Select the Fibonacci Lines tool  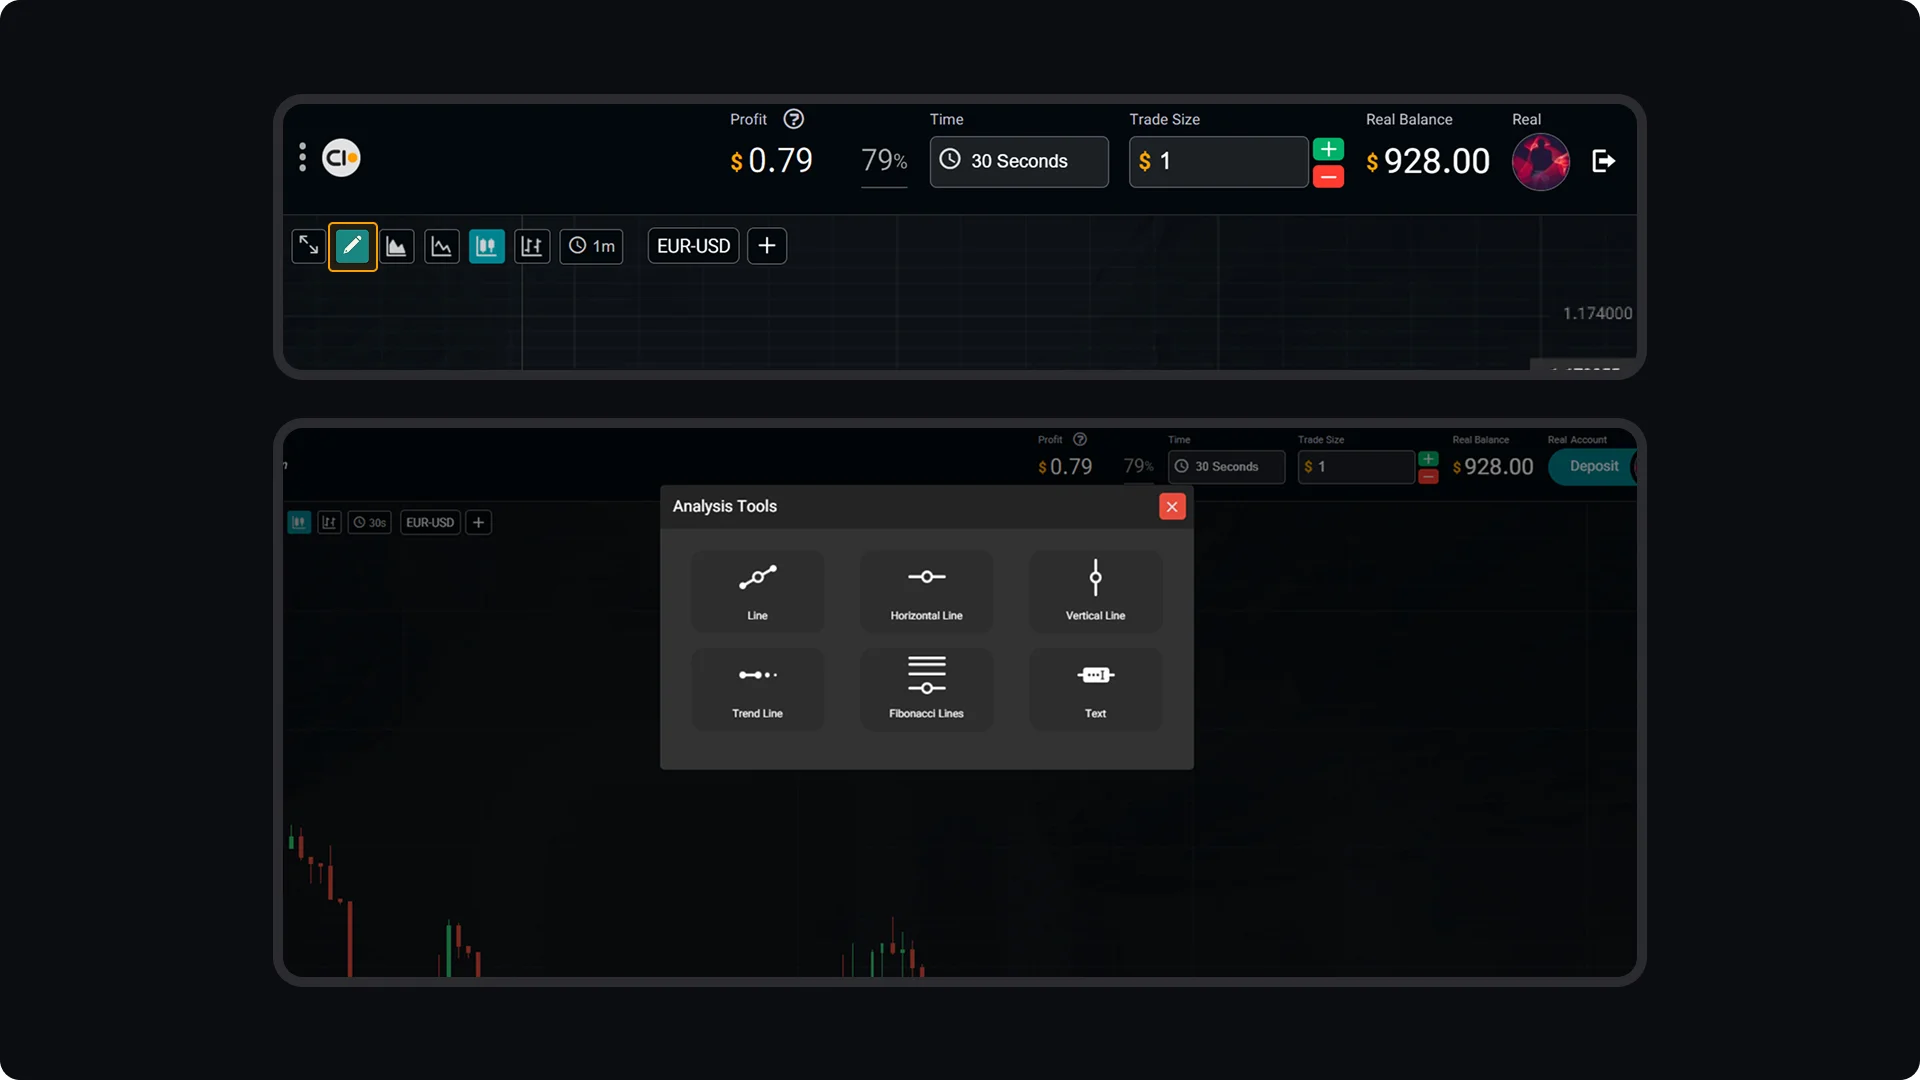(926, 689)
